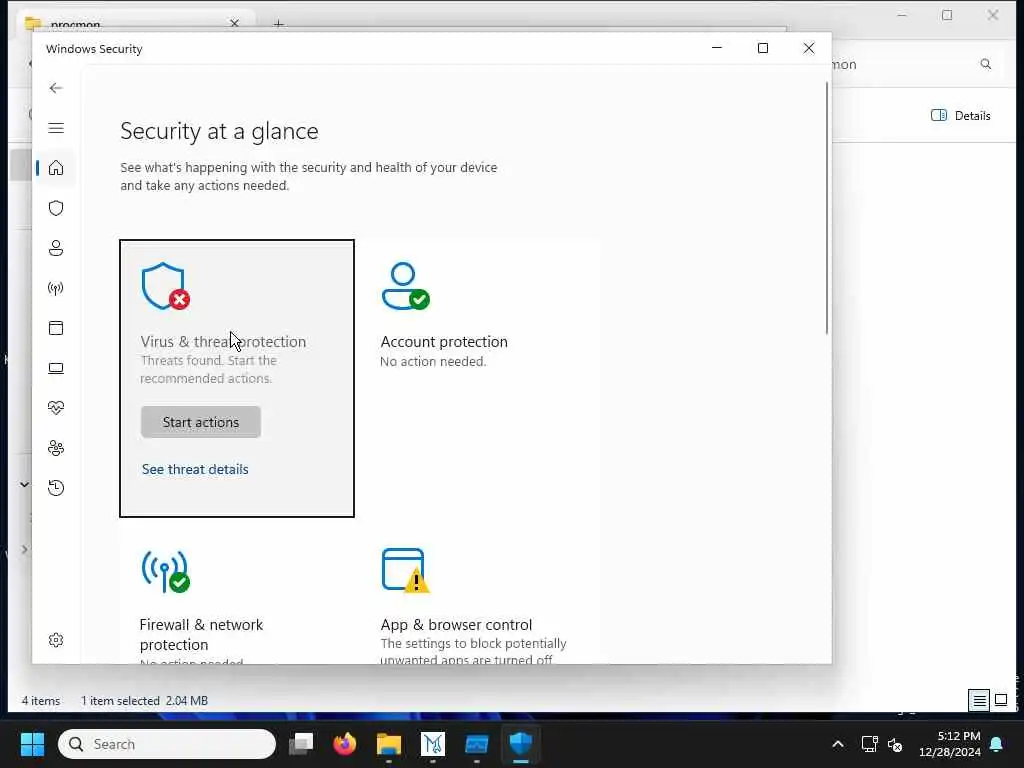Open the hamburger navigation menu

(x=56, y=128)
